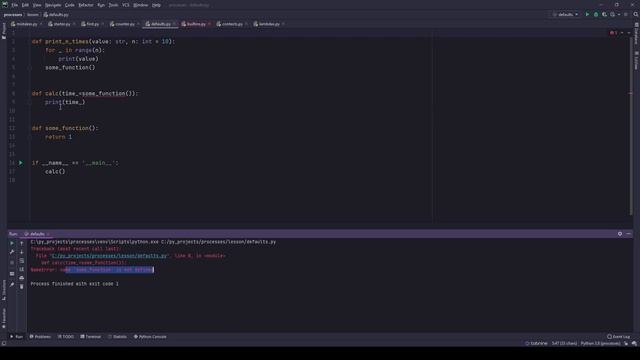
Task: Open the Window menu
Action: (x=141, y=5)
